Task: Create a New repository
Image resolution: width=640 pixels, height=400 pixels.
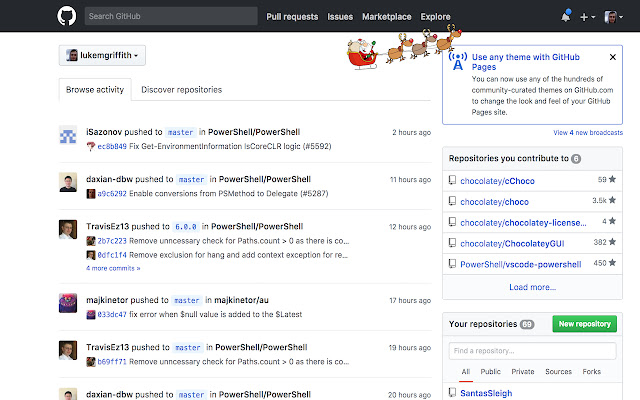Action: [584, 324]
